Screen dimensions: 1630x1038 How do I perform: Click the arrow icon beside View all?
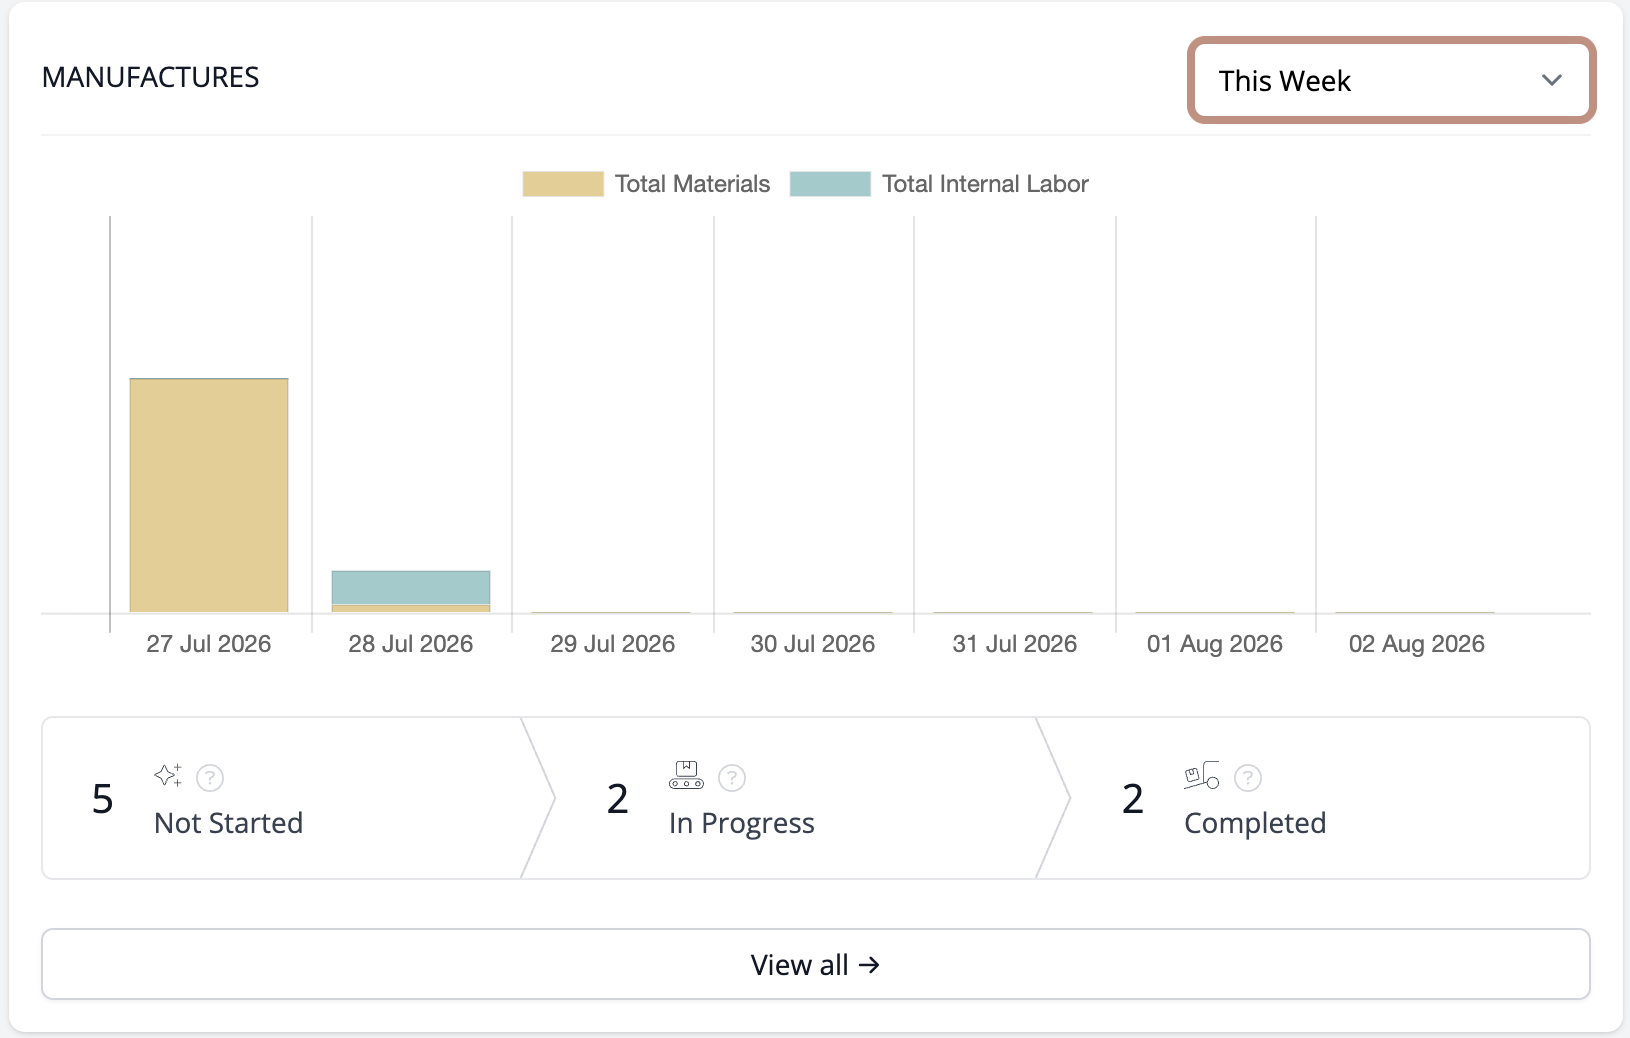point(869,965)
